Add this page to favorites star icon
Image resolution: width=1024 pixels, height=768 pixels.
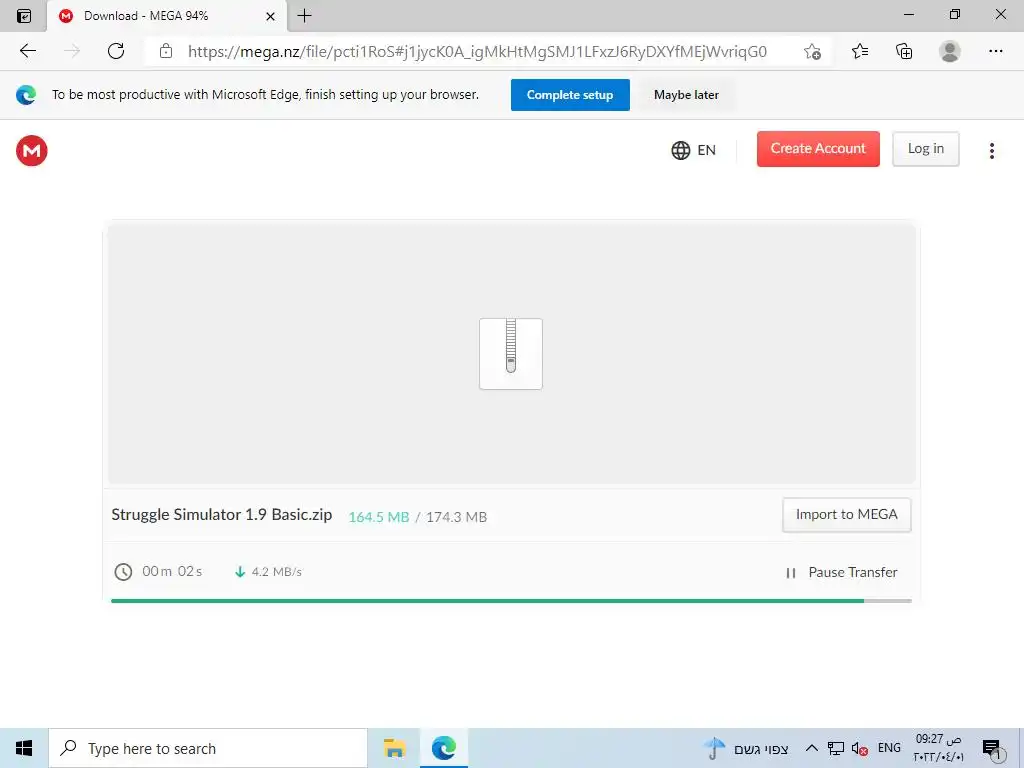tap(812, 52)
